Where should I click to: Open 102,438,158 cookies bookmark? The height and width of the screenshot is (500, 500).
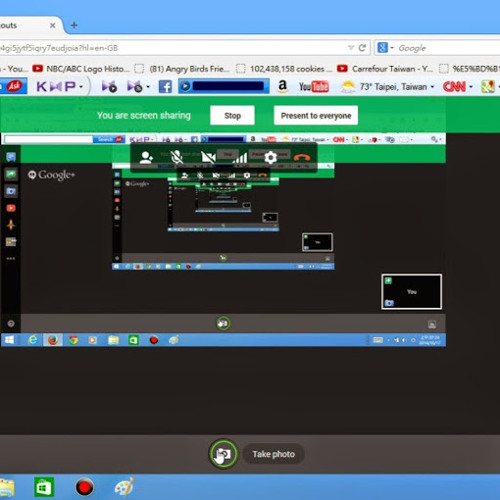pyautogui.click(x=284, y=69)
